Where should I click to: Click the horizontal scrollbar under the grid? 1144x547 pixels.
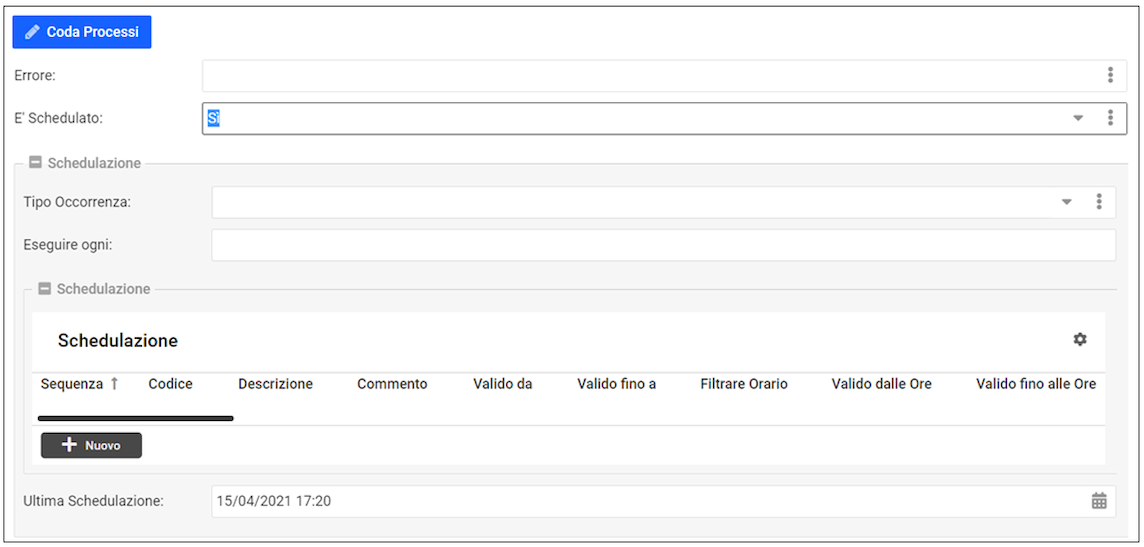[135, 418]
